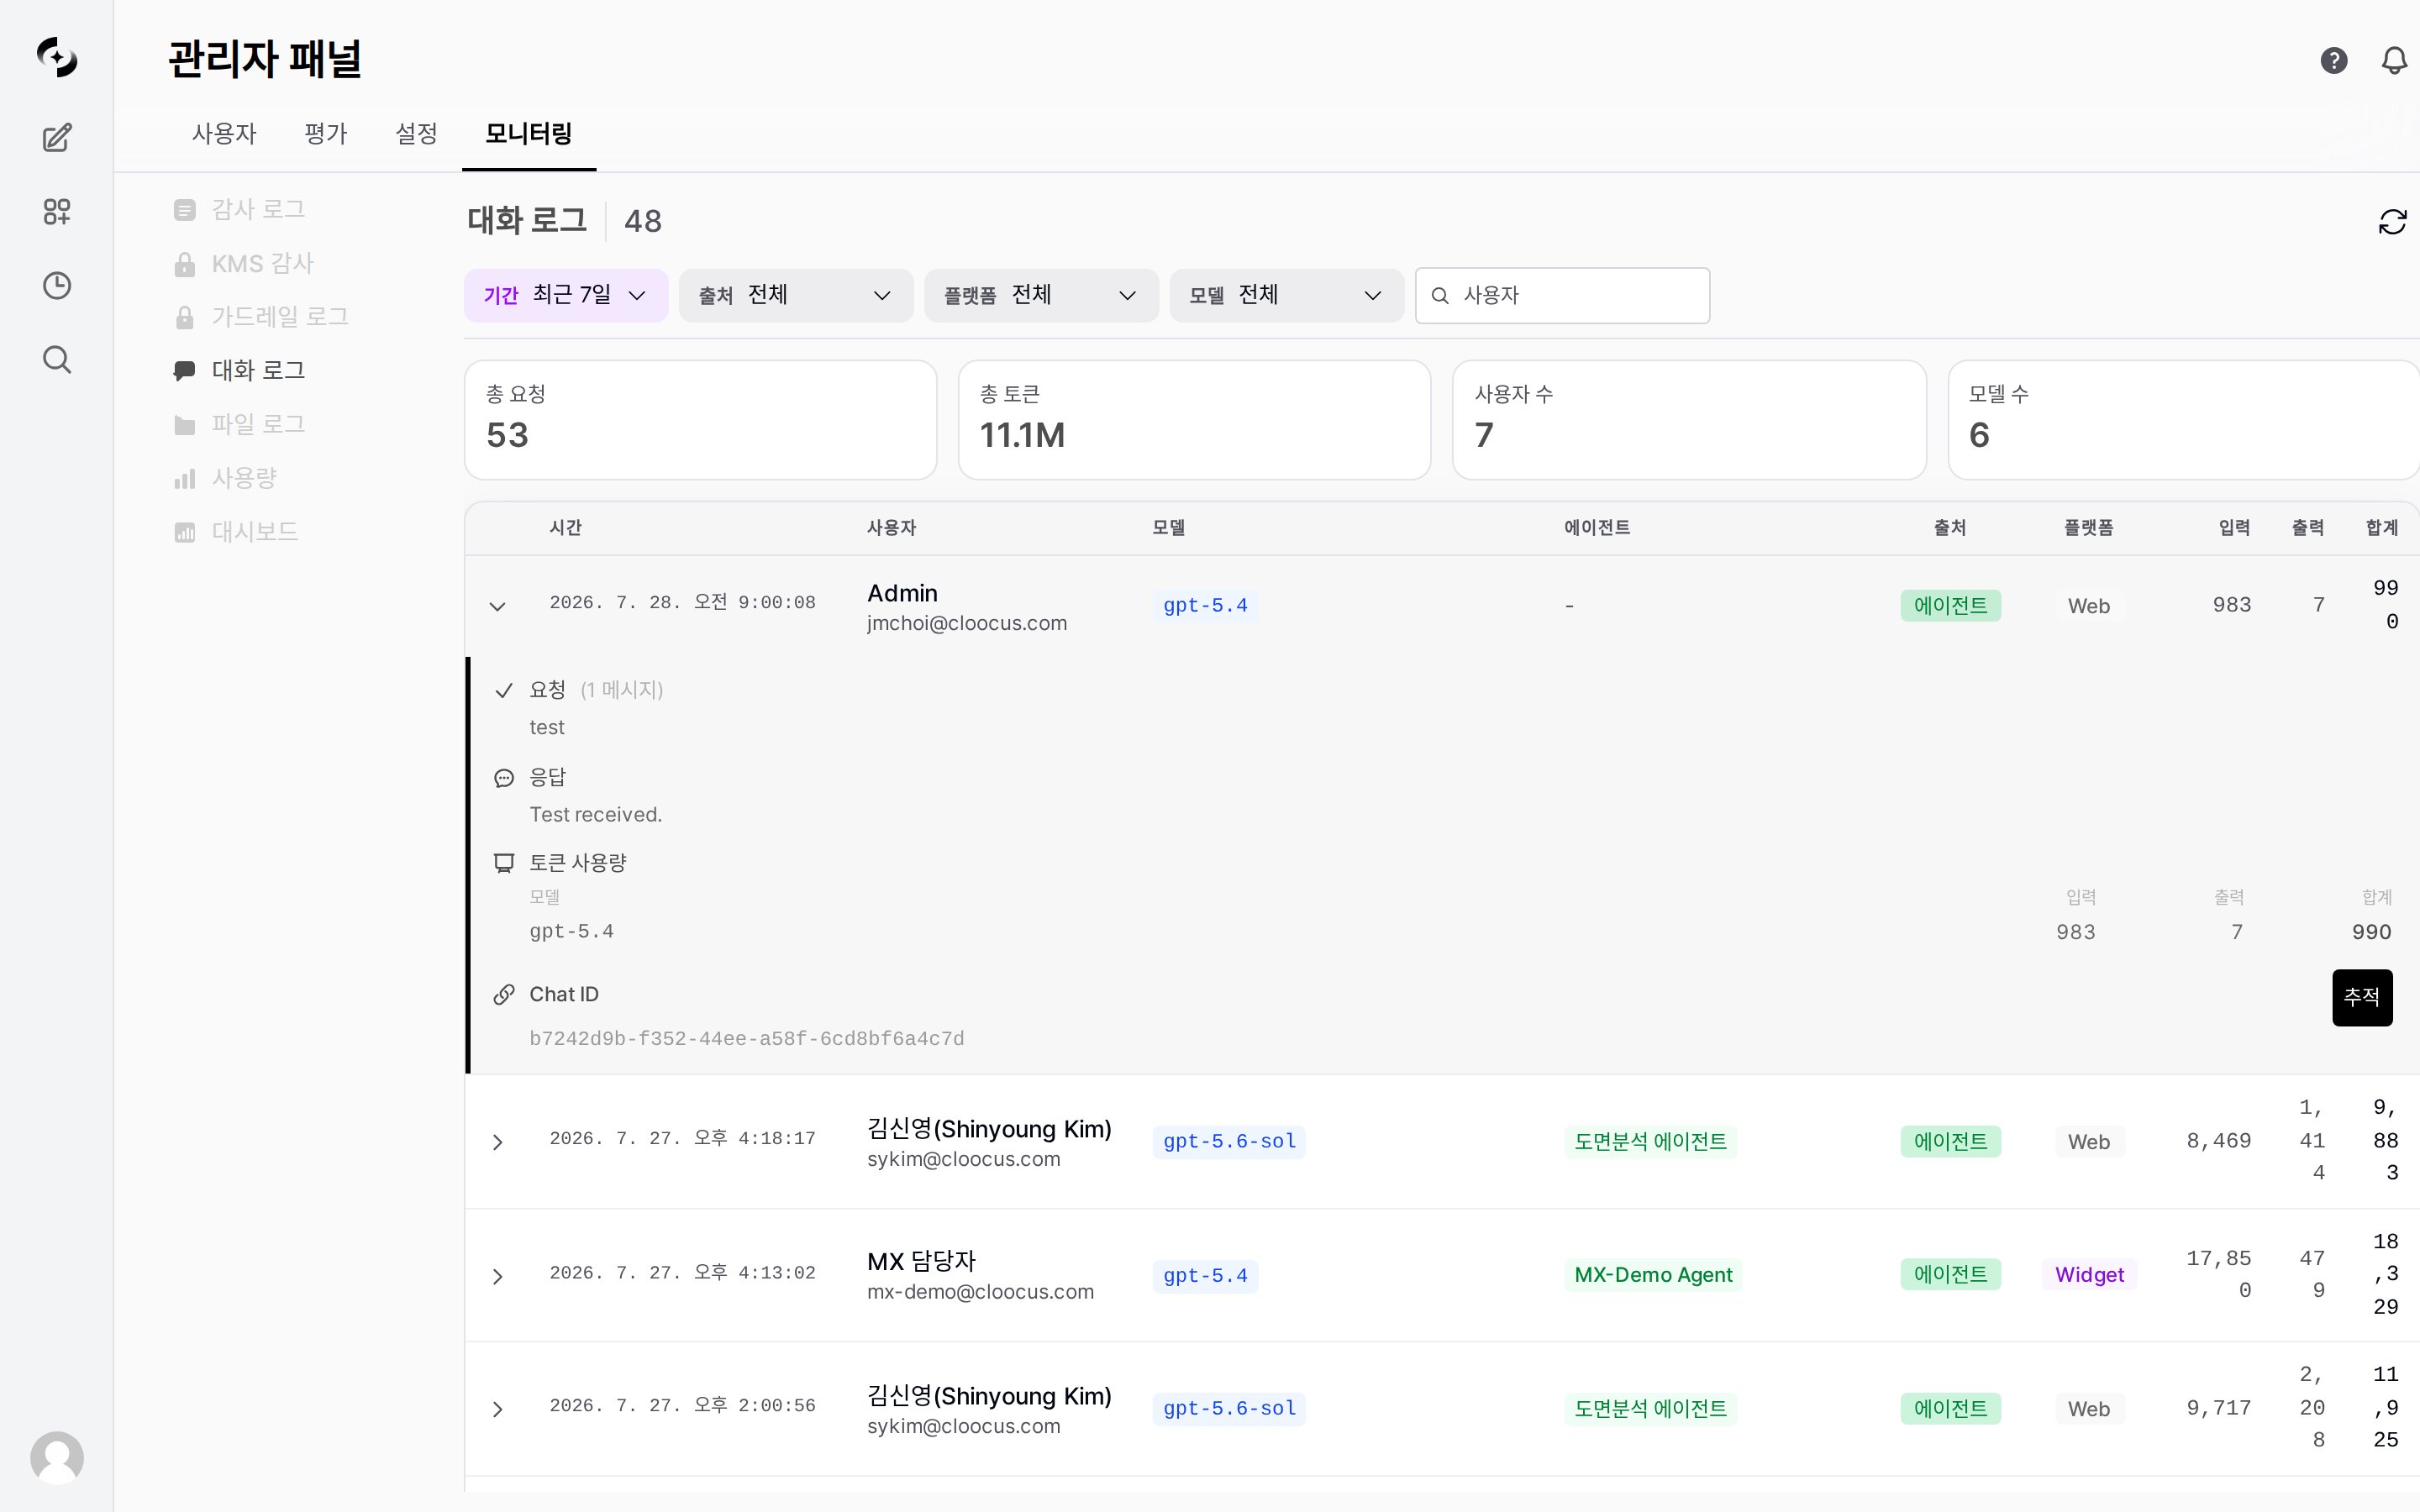This screenshot has height=1512, width=2420.
Task: Open the help question mark icon
Action: click(x=2334, y=60)
